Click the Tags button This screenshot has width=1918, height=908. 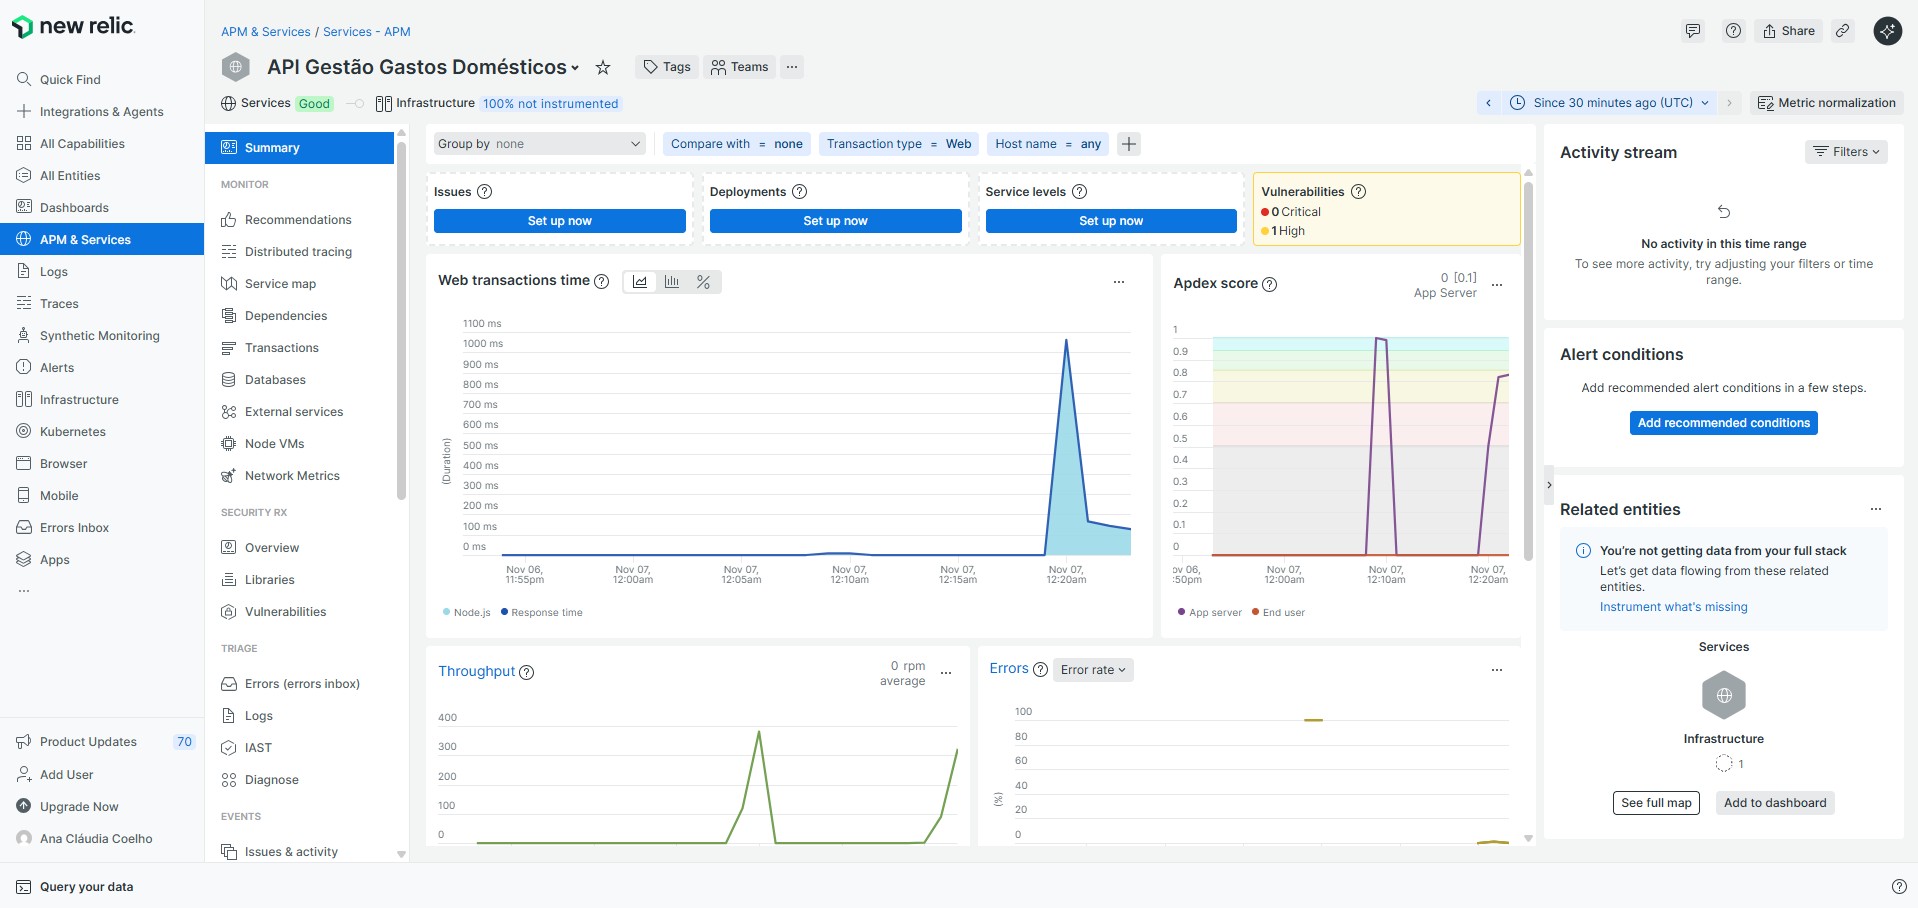667,67
